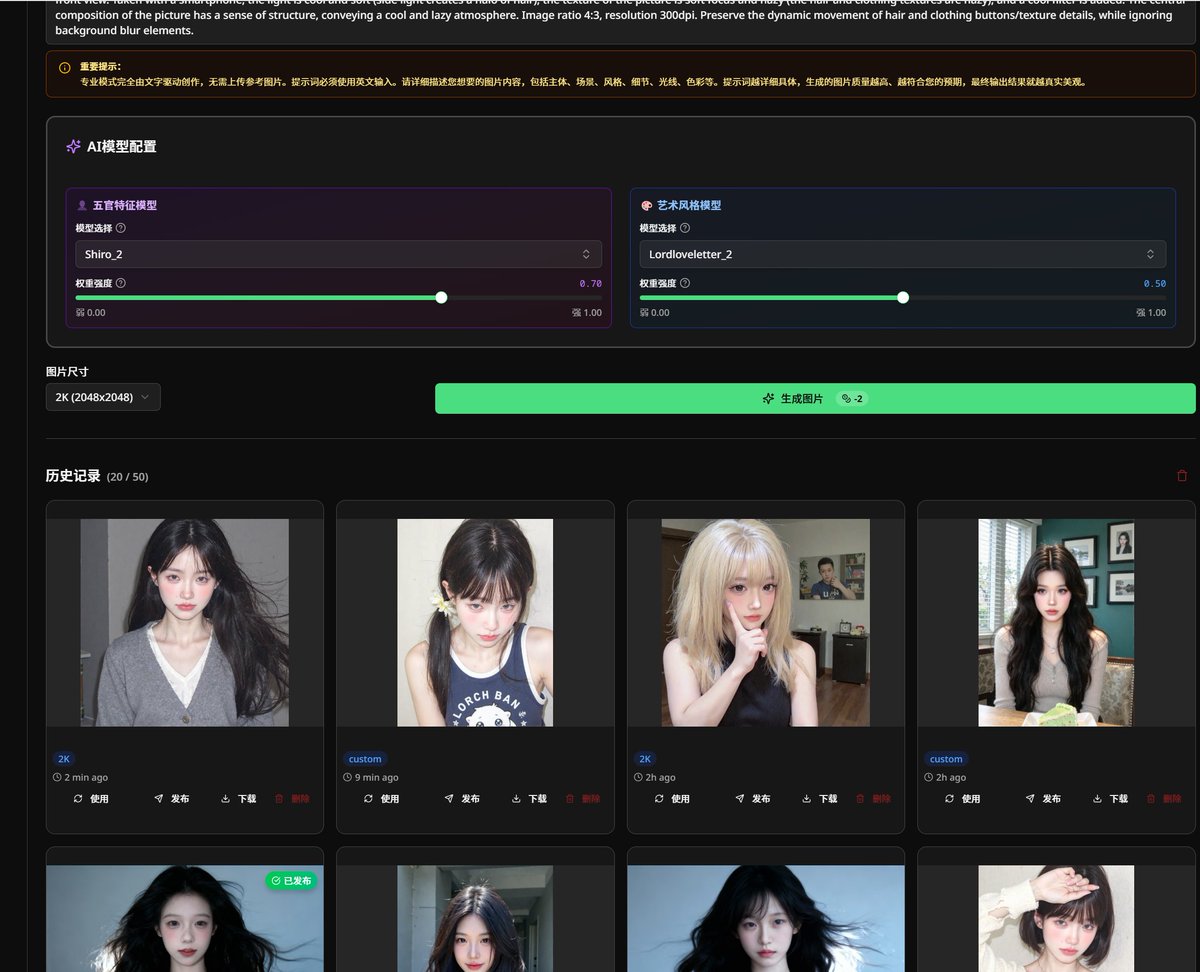Click 发布 on the custom 2h ago card
The width and height of the screenshot is (1200, 972).
point(1043,799)
